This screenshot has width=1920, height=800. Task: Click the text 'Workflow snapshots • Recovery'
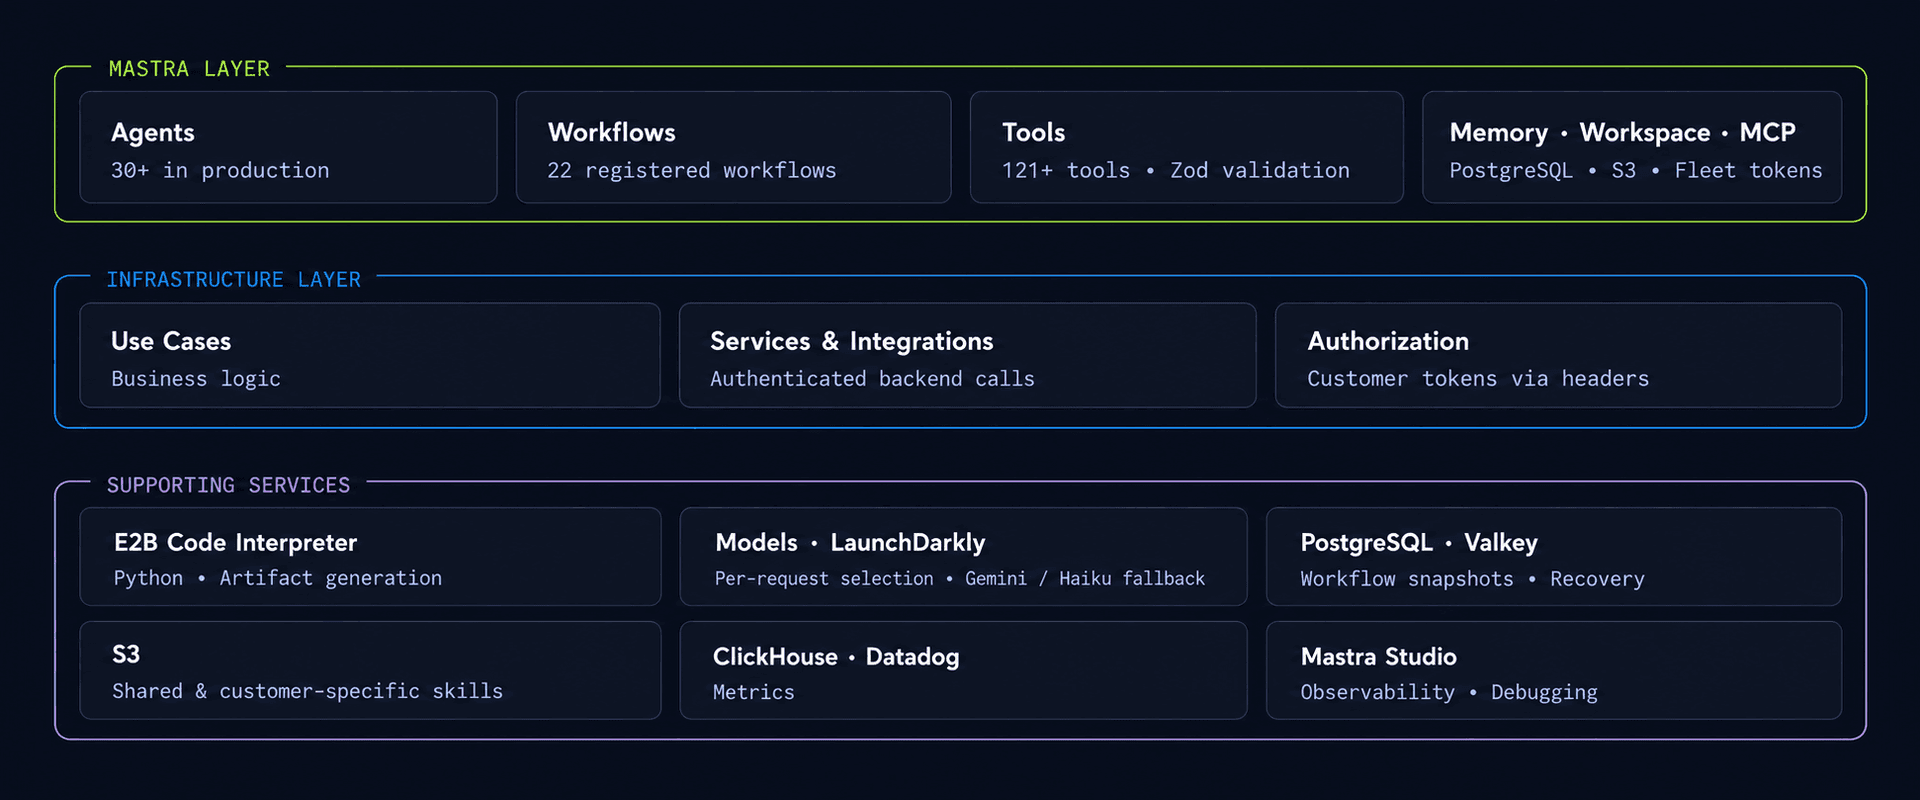pos(1472,579)
